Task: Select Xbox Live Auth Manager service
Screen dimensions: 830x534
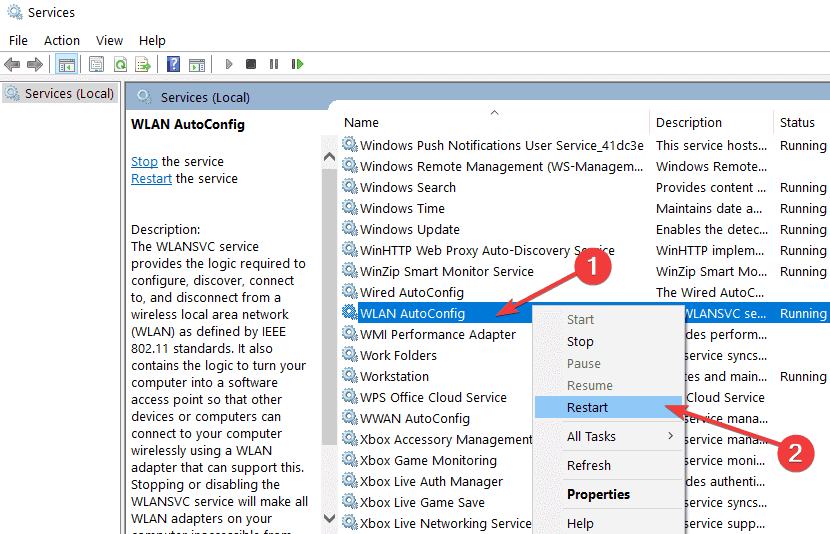Action: click(x=431, y=481)
